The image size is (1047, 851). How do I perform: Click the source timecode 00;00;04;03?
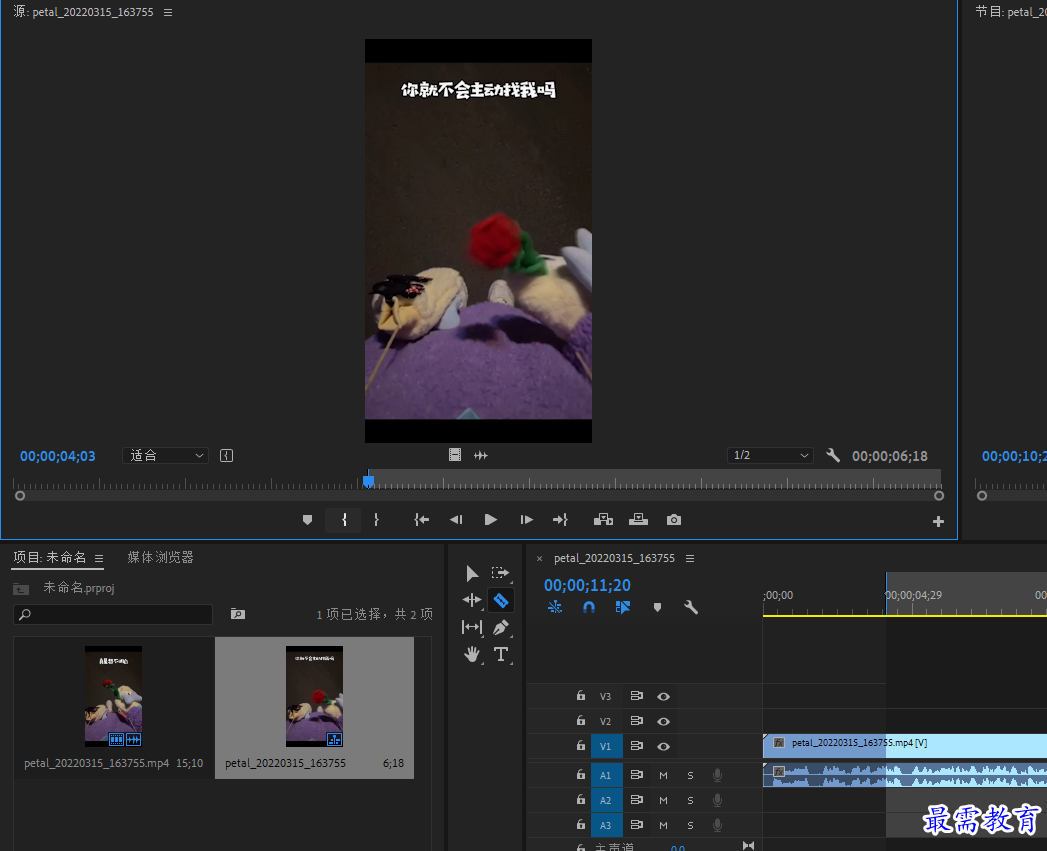(x=57, y=456)
